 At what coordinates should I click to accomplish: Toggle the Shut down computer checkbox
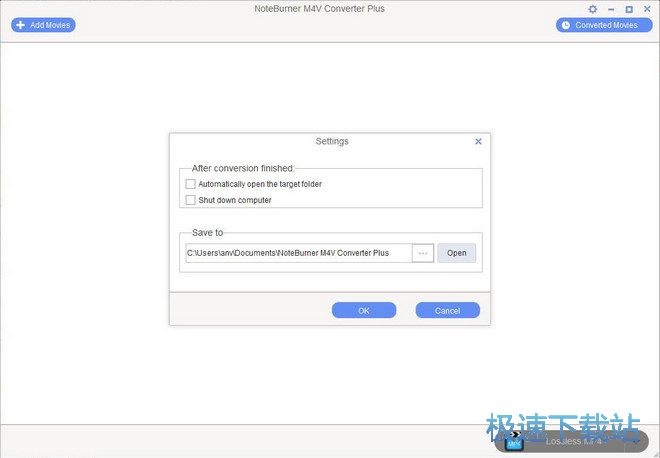[191, 200]
